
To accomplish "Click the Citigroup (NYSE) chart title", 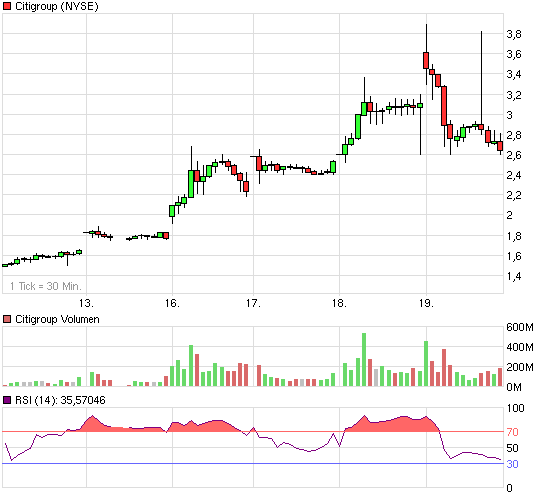I will click(57, 6).
